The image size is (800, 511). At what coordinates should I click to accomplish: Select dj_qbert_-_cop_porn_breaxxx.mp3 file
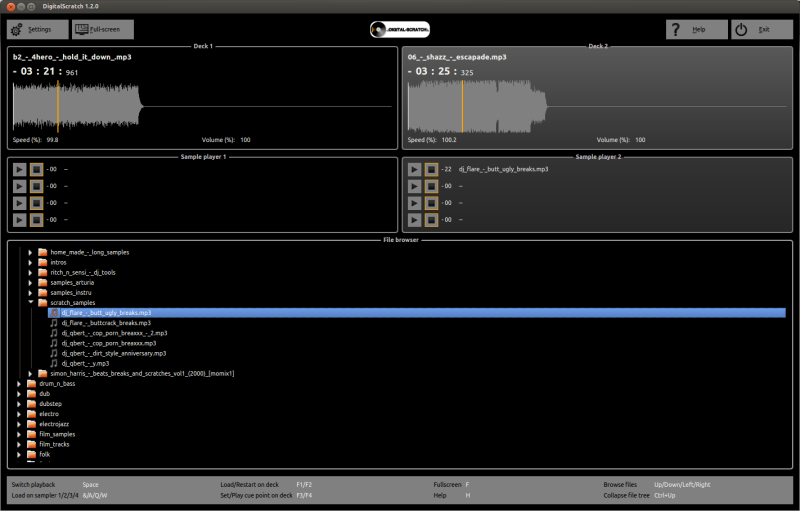109,343
